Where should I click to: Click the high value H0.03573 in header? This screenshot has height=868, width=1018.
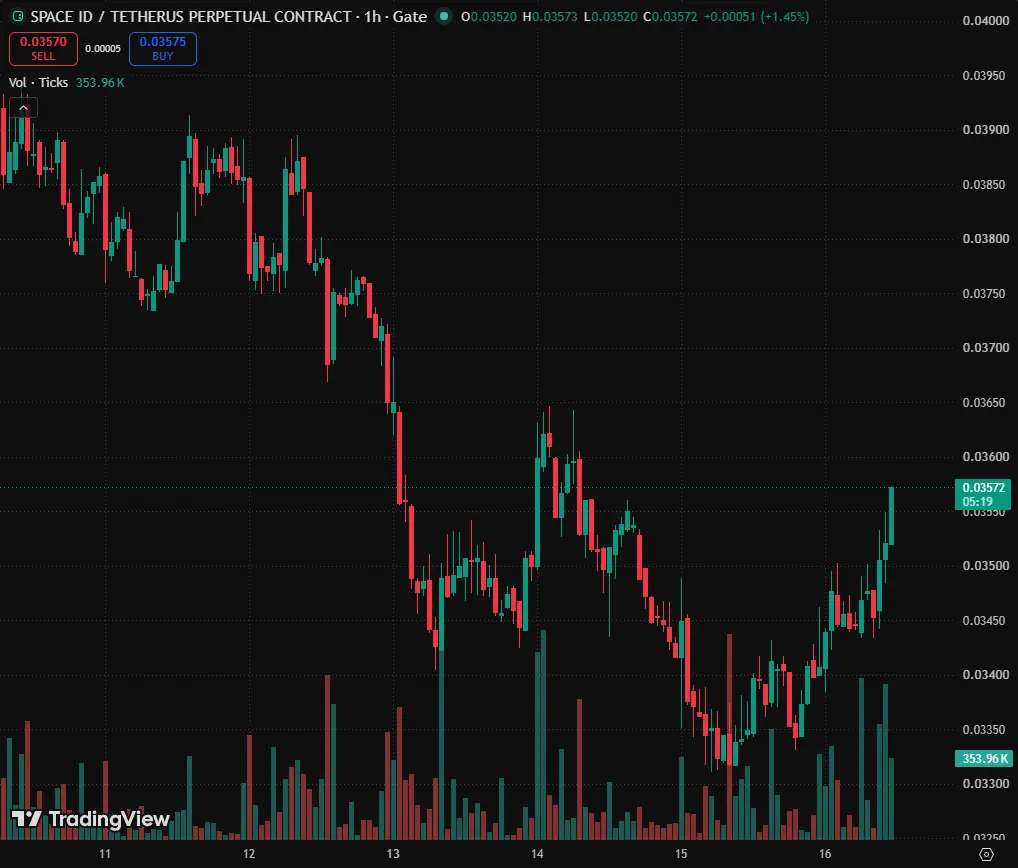coord(550,16)
